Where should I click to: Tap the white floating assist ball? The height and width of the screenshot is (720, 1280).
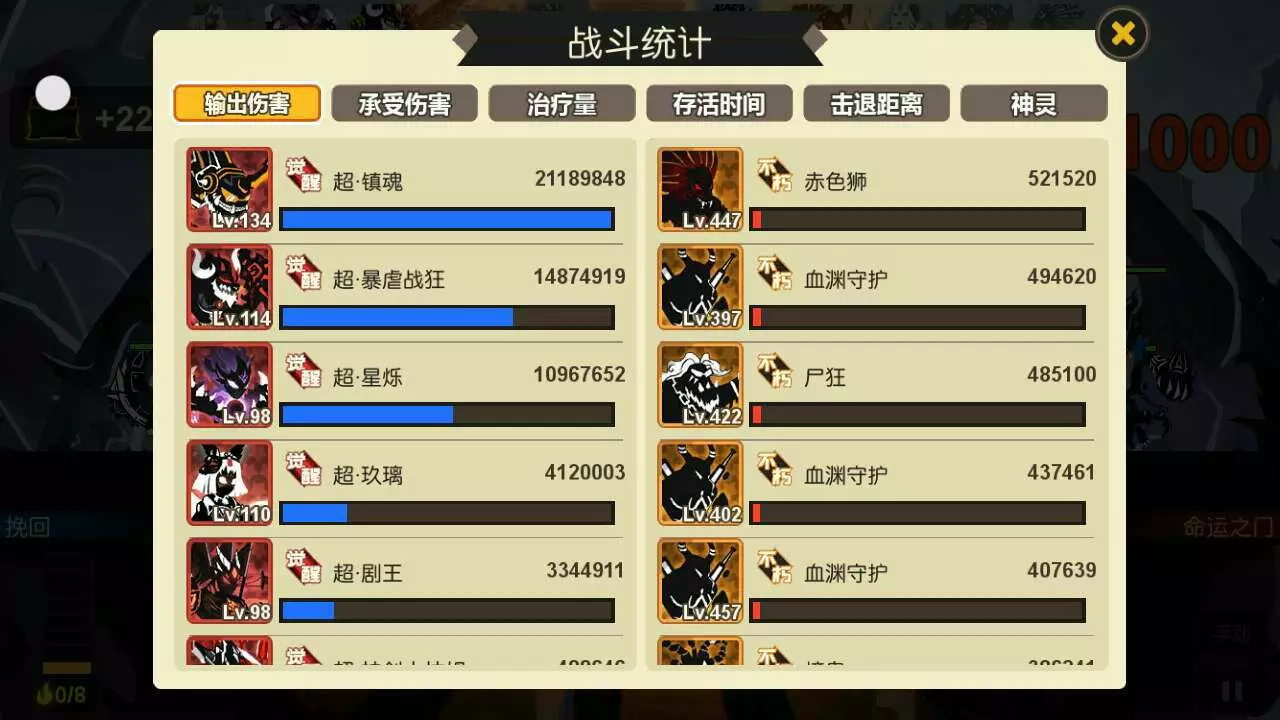pos(53,93)
